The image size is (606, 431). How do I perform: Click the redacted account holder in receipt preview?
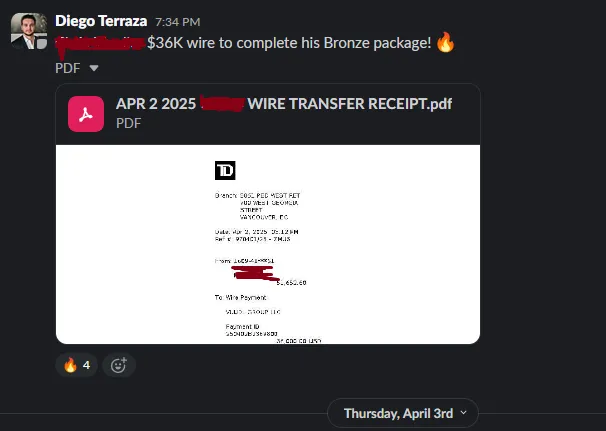click(x=255, y=273)
